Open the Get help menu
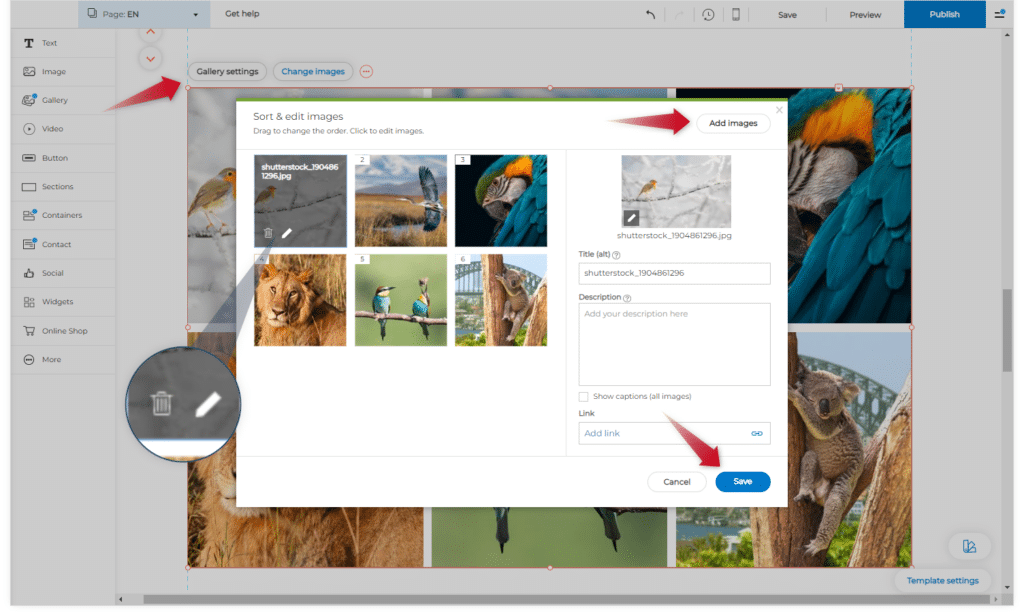The height and width of the screenshot is (616, 1024). click(x=242, y=14)
